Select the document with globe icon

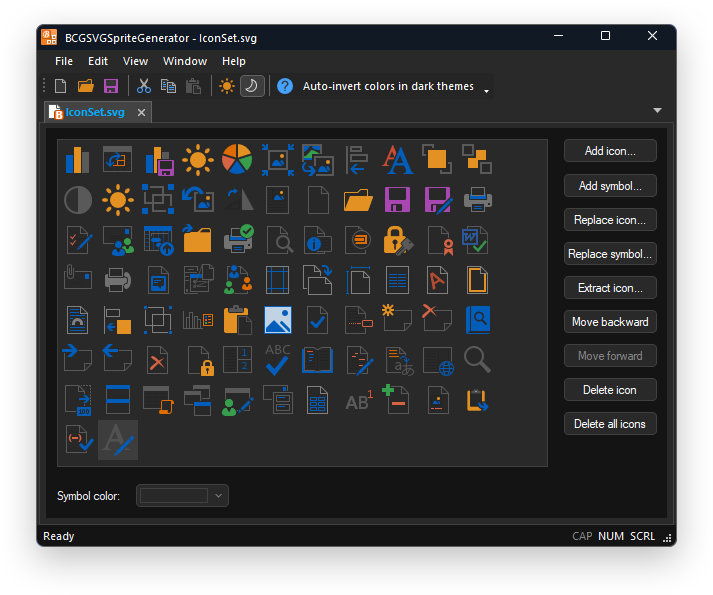tap(438, 361)
